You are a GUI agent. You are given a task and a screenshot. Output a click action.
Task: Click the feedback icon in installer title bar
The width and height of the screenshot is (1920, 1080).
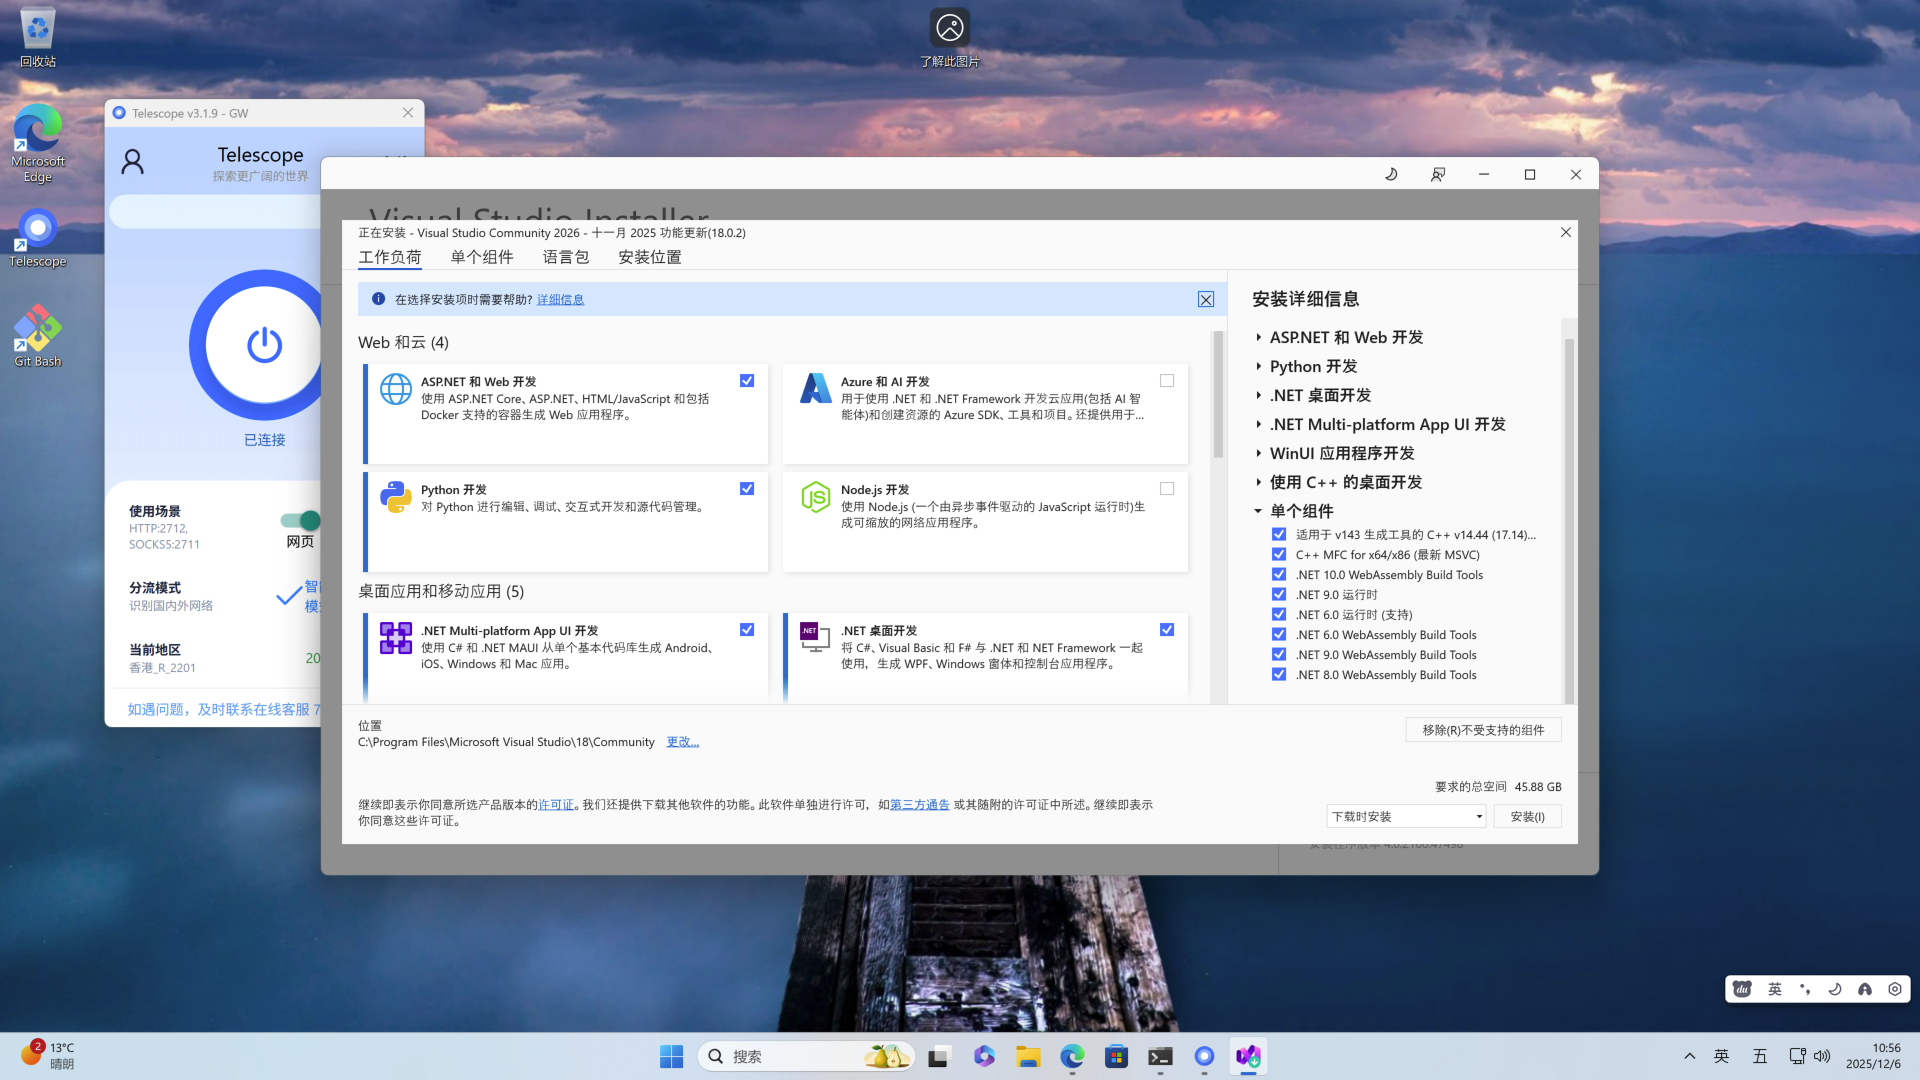click(x=1437, y=174)
